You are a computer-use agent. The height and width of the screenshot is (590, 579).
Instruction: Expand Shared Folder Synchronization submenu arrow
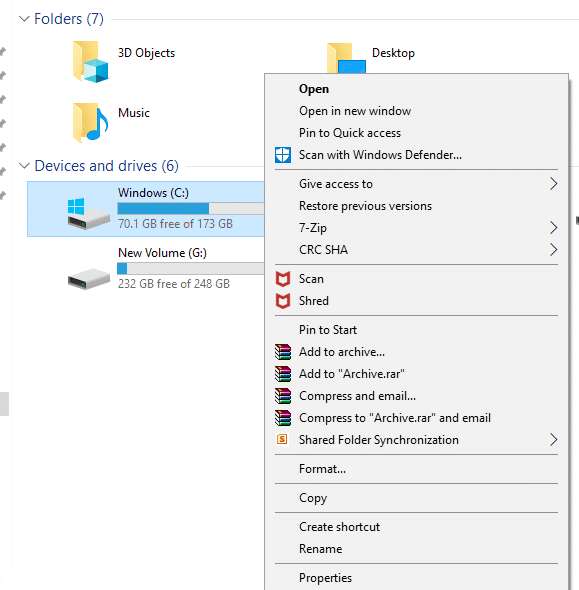coord(553,439)
